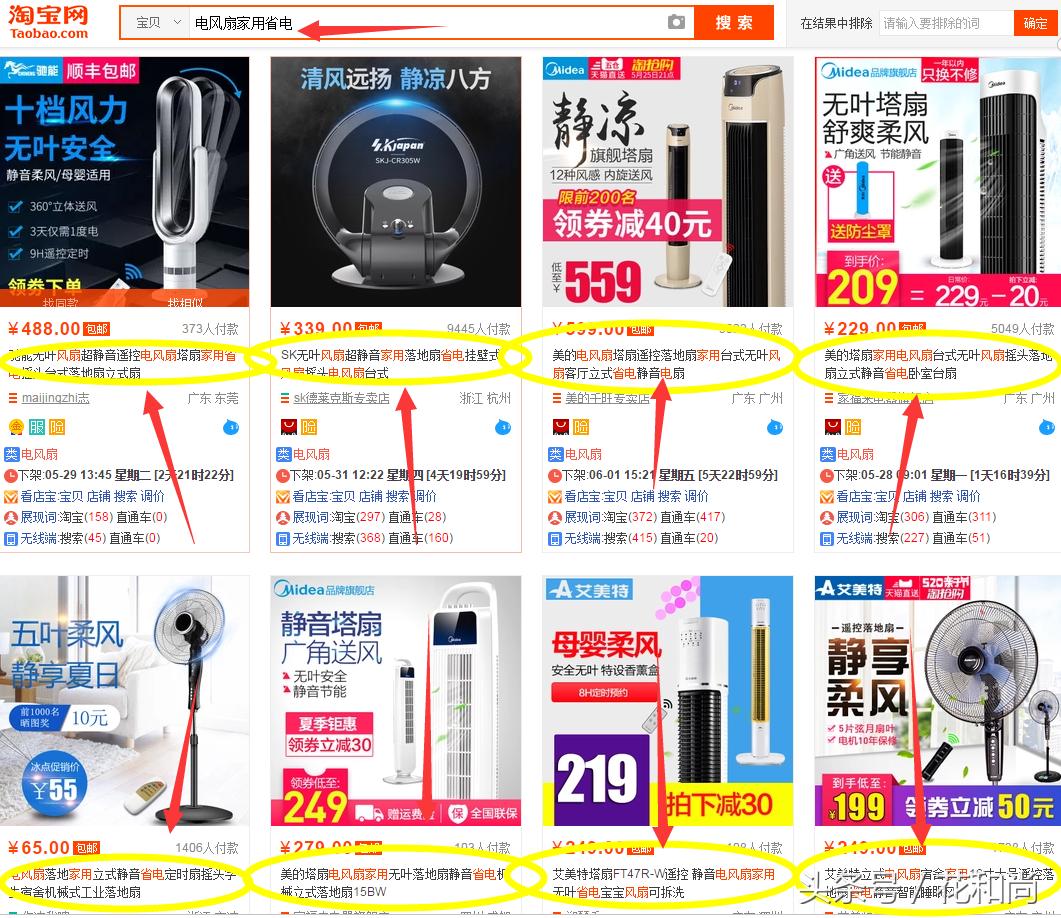Open the 十档风力 bladeless fan thumbnail
The image size is (1061, 918).
tap(125, 181)
